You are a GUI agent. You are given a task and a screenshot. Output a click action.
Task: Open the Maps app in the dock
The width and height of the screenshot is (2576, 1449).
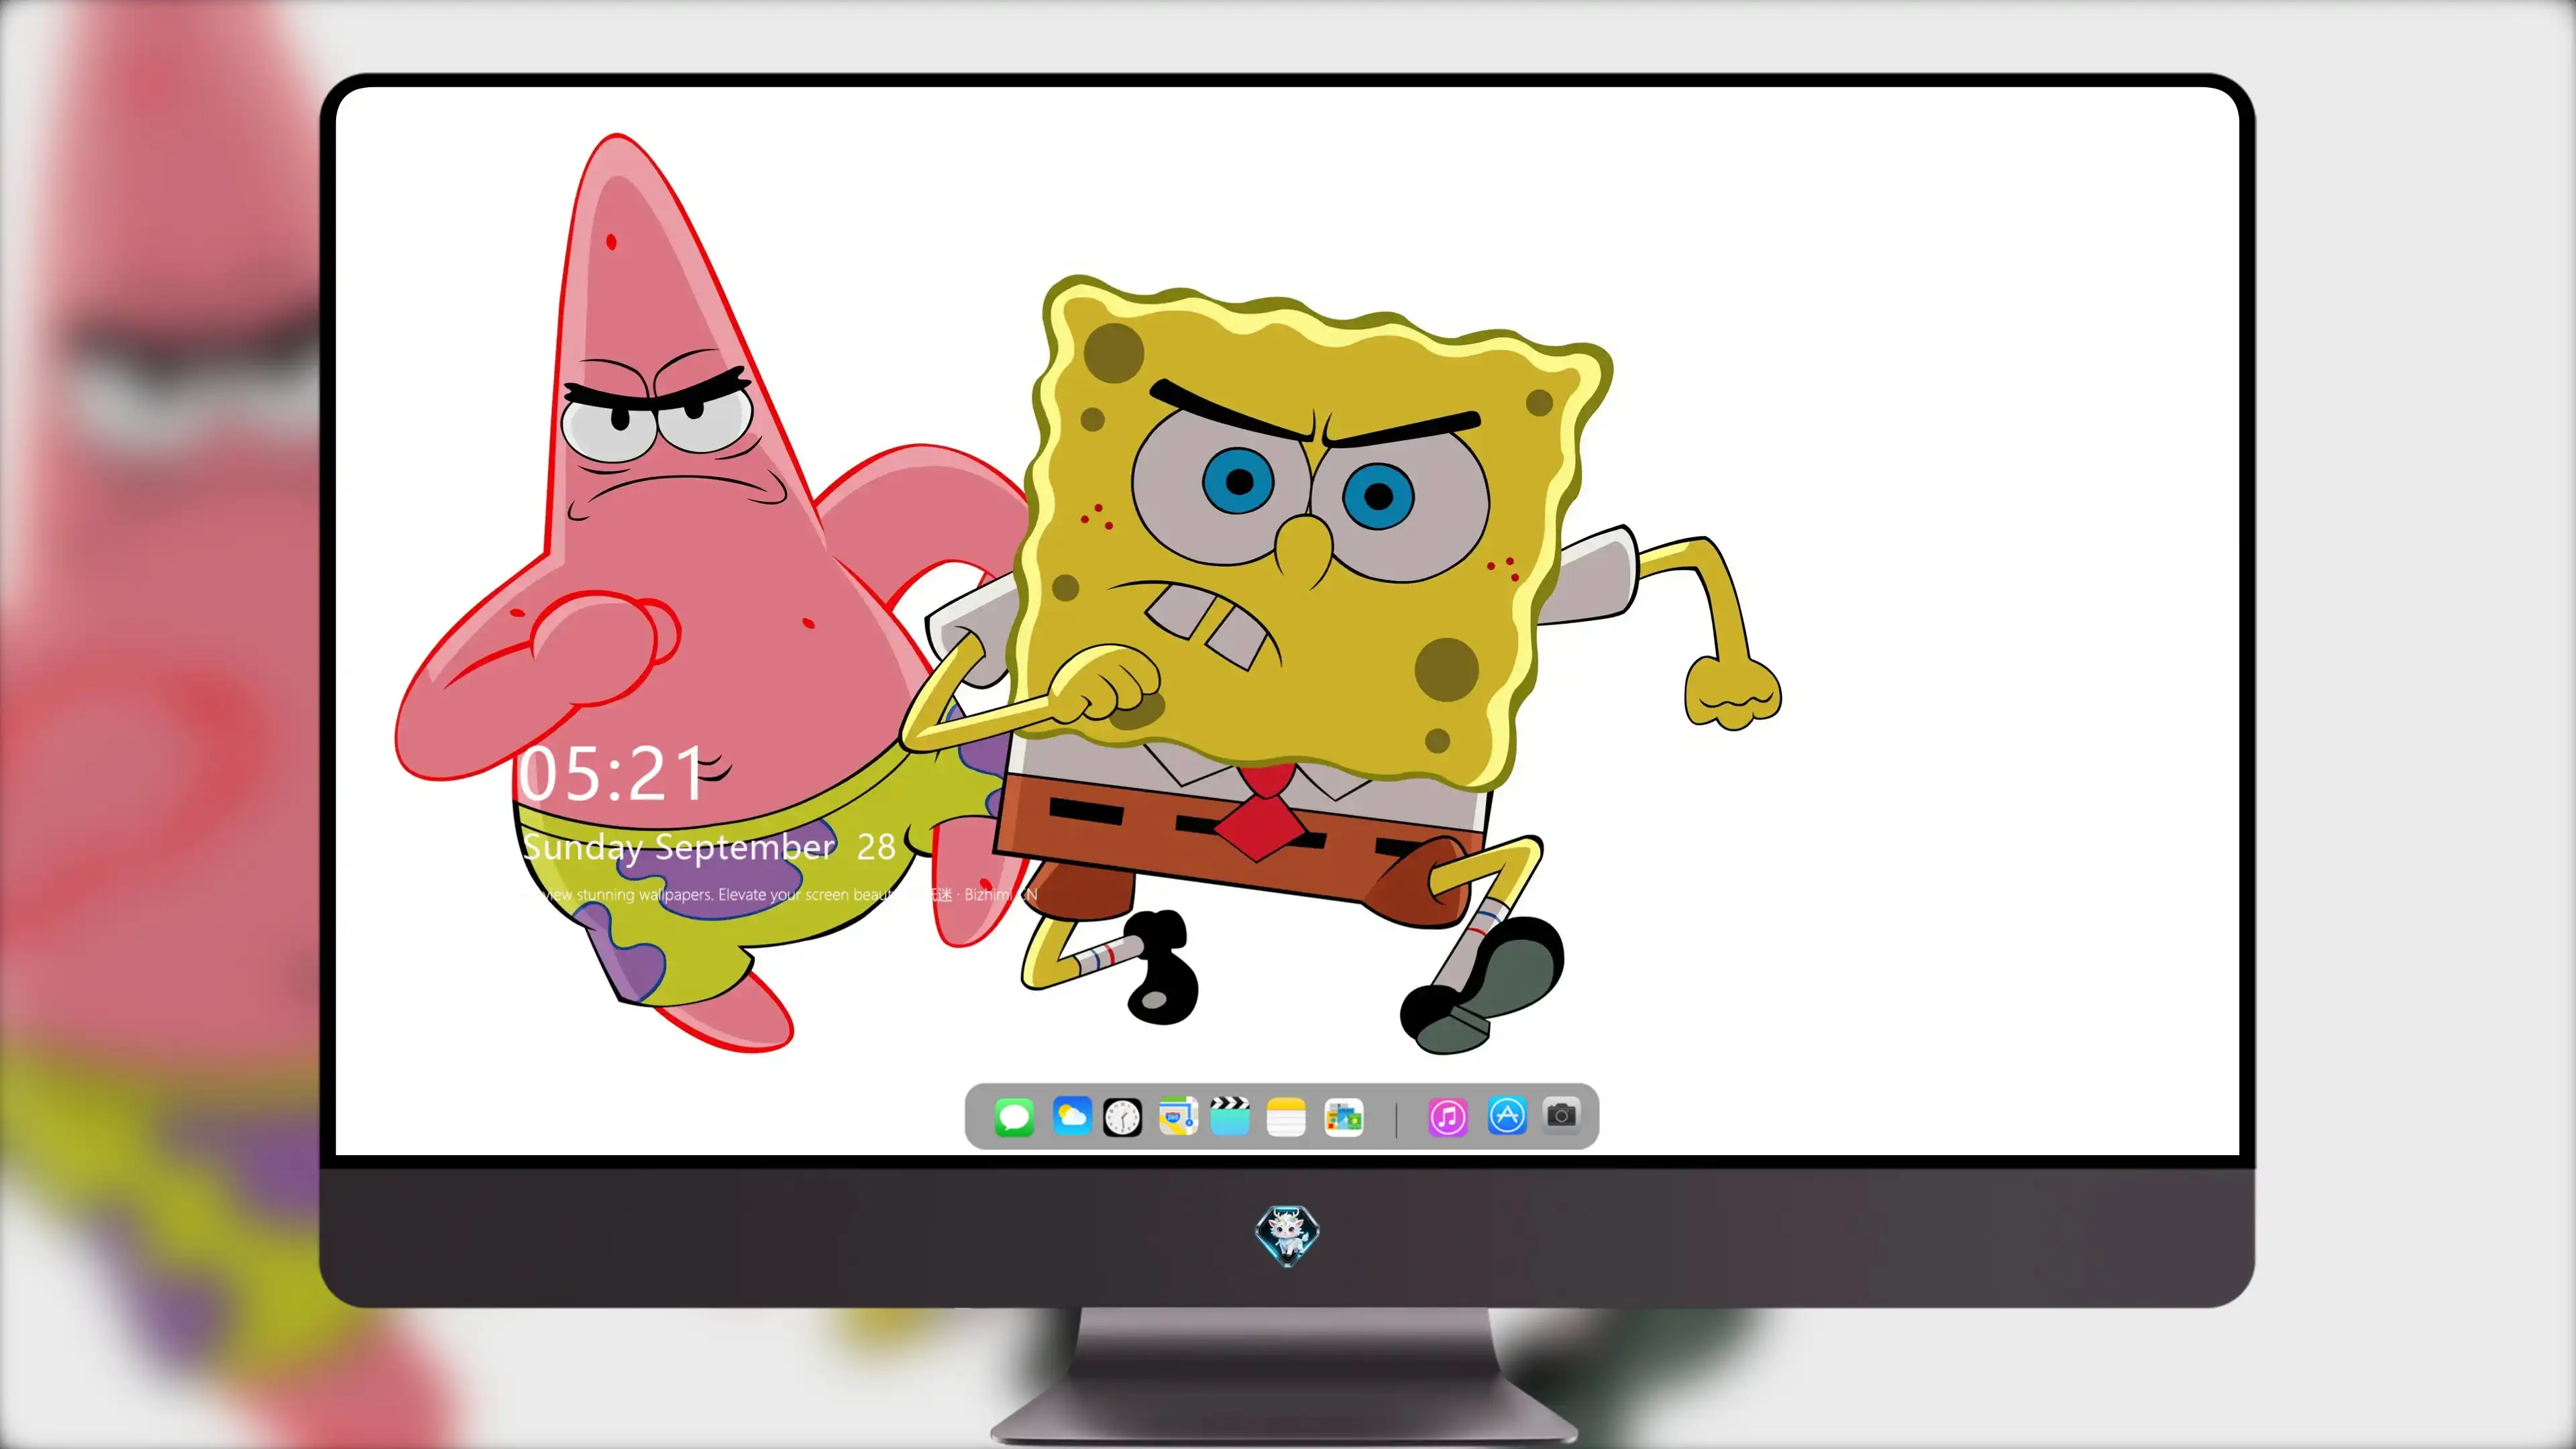(1178, 1116)
